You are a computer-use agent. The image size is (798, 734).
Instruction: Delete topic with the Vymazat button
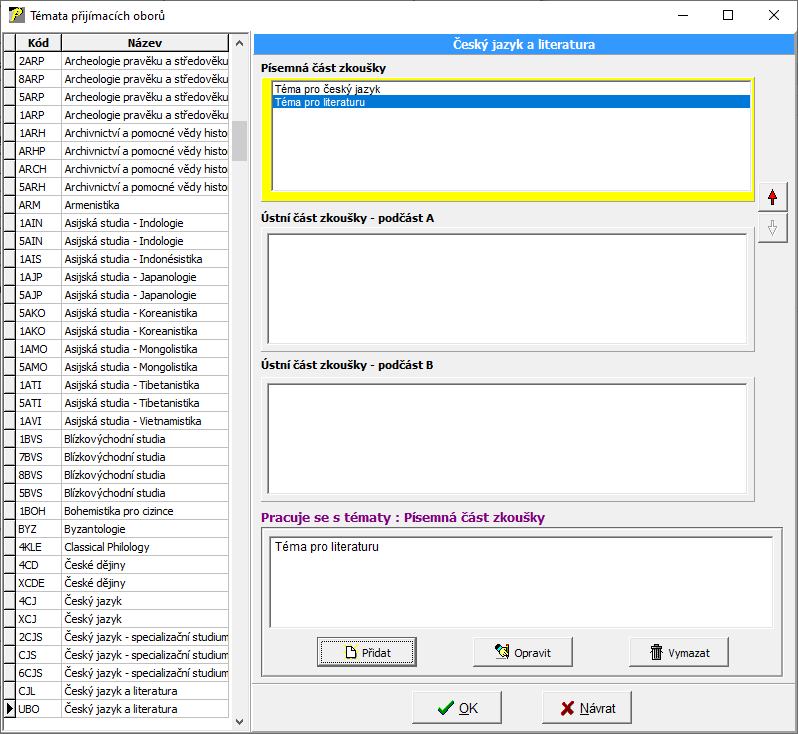678,652
